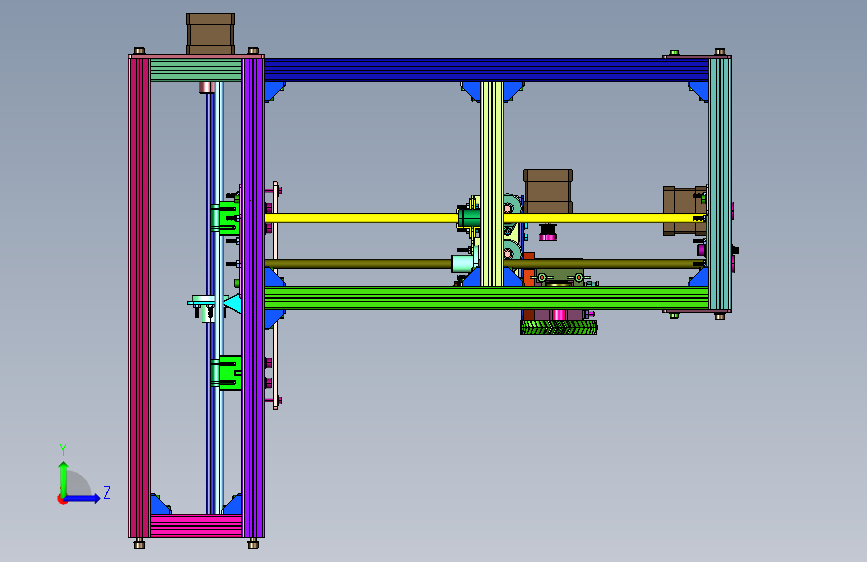Select the crimson vertical profile on far left

tap(139, 298)
